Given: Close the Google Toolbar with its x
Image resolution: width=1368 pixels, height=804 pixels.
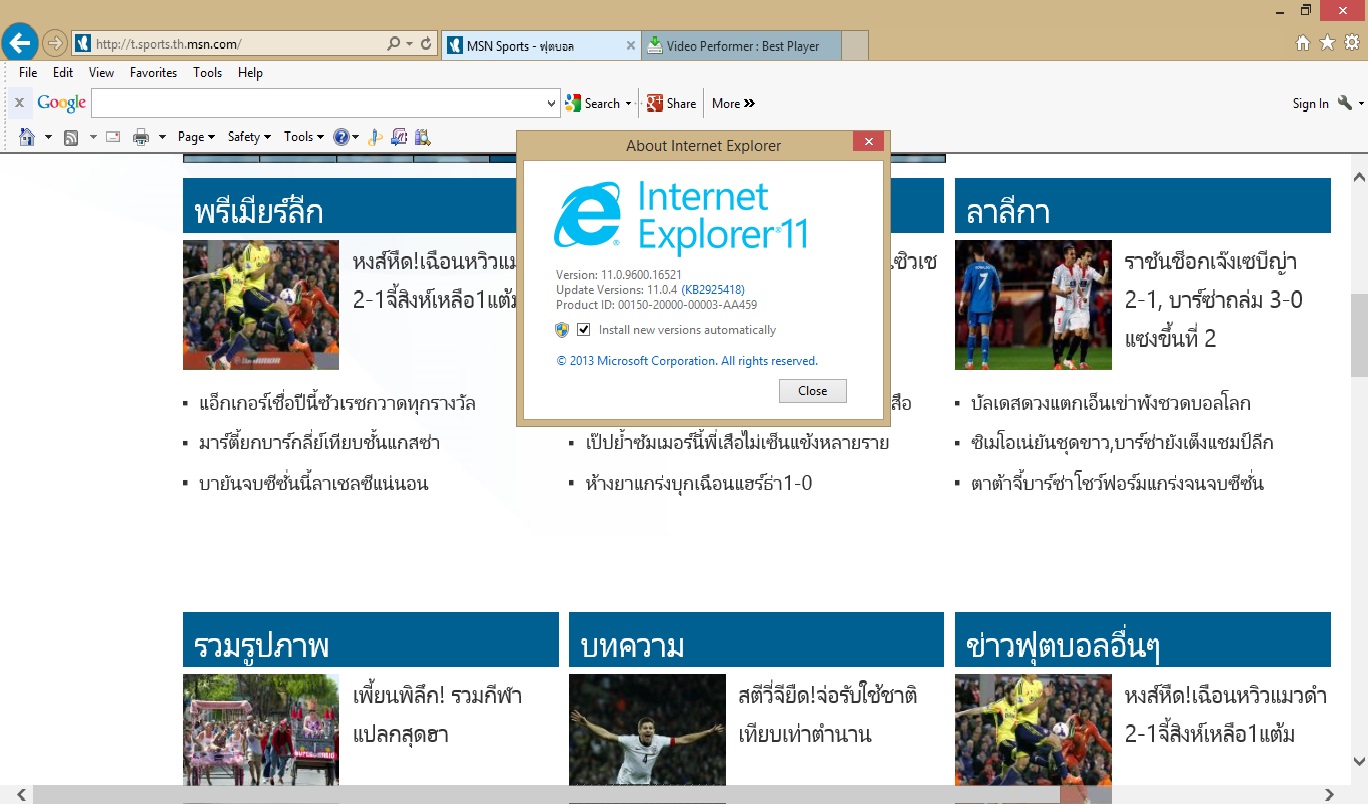Looking at the screenshot, I should [19, 103].
